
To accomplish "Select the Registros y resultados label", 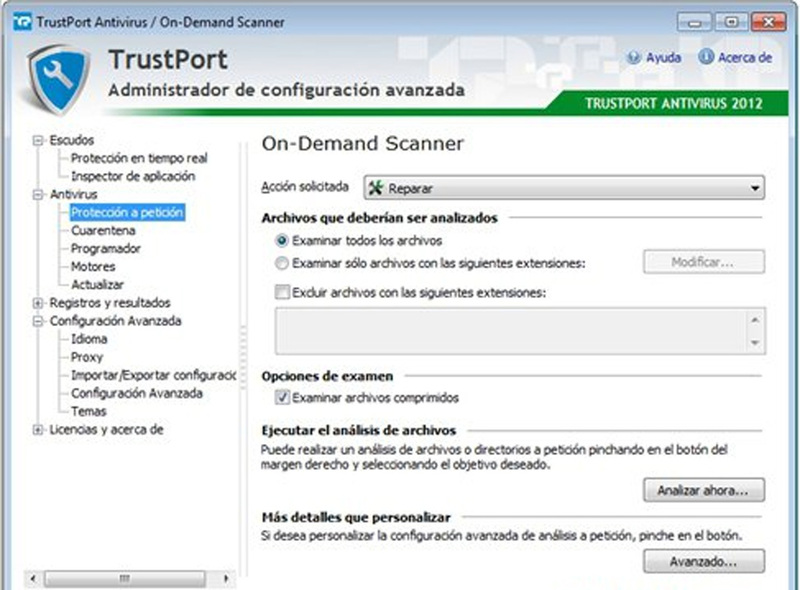I will pyautogui.click(x=110, y=303).
